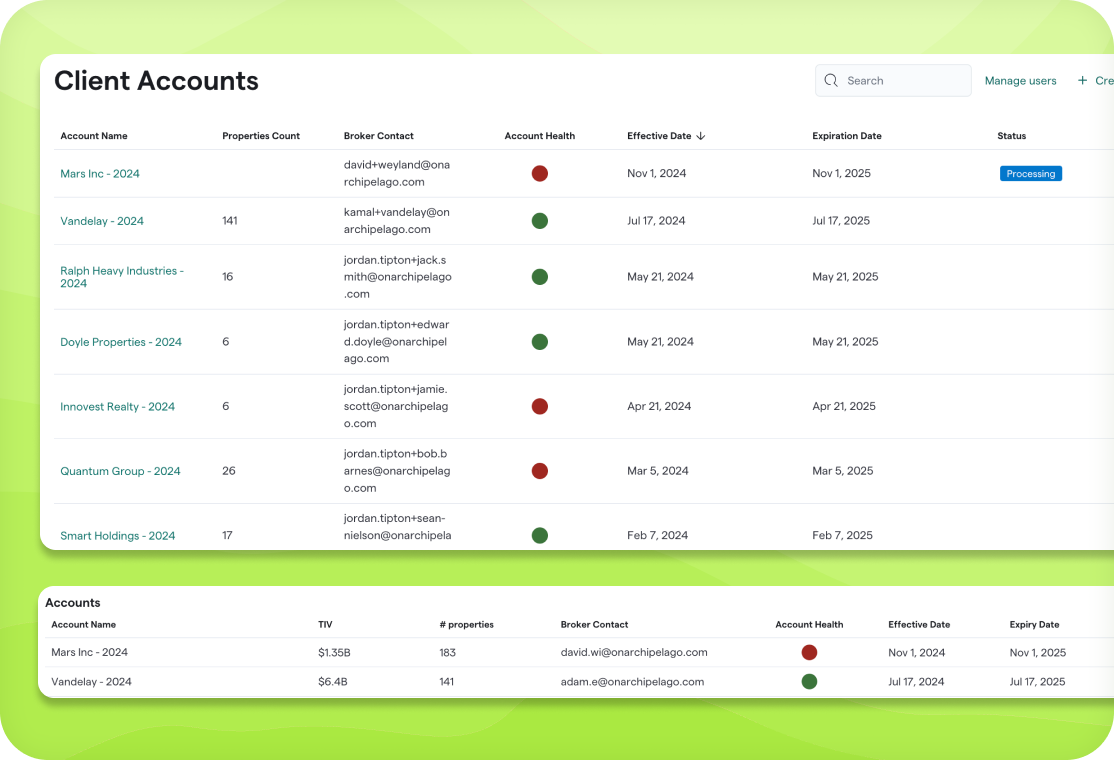
Task: Sort by Expiration Date column header
Action: (847, 136)
